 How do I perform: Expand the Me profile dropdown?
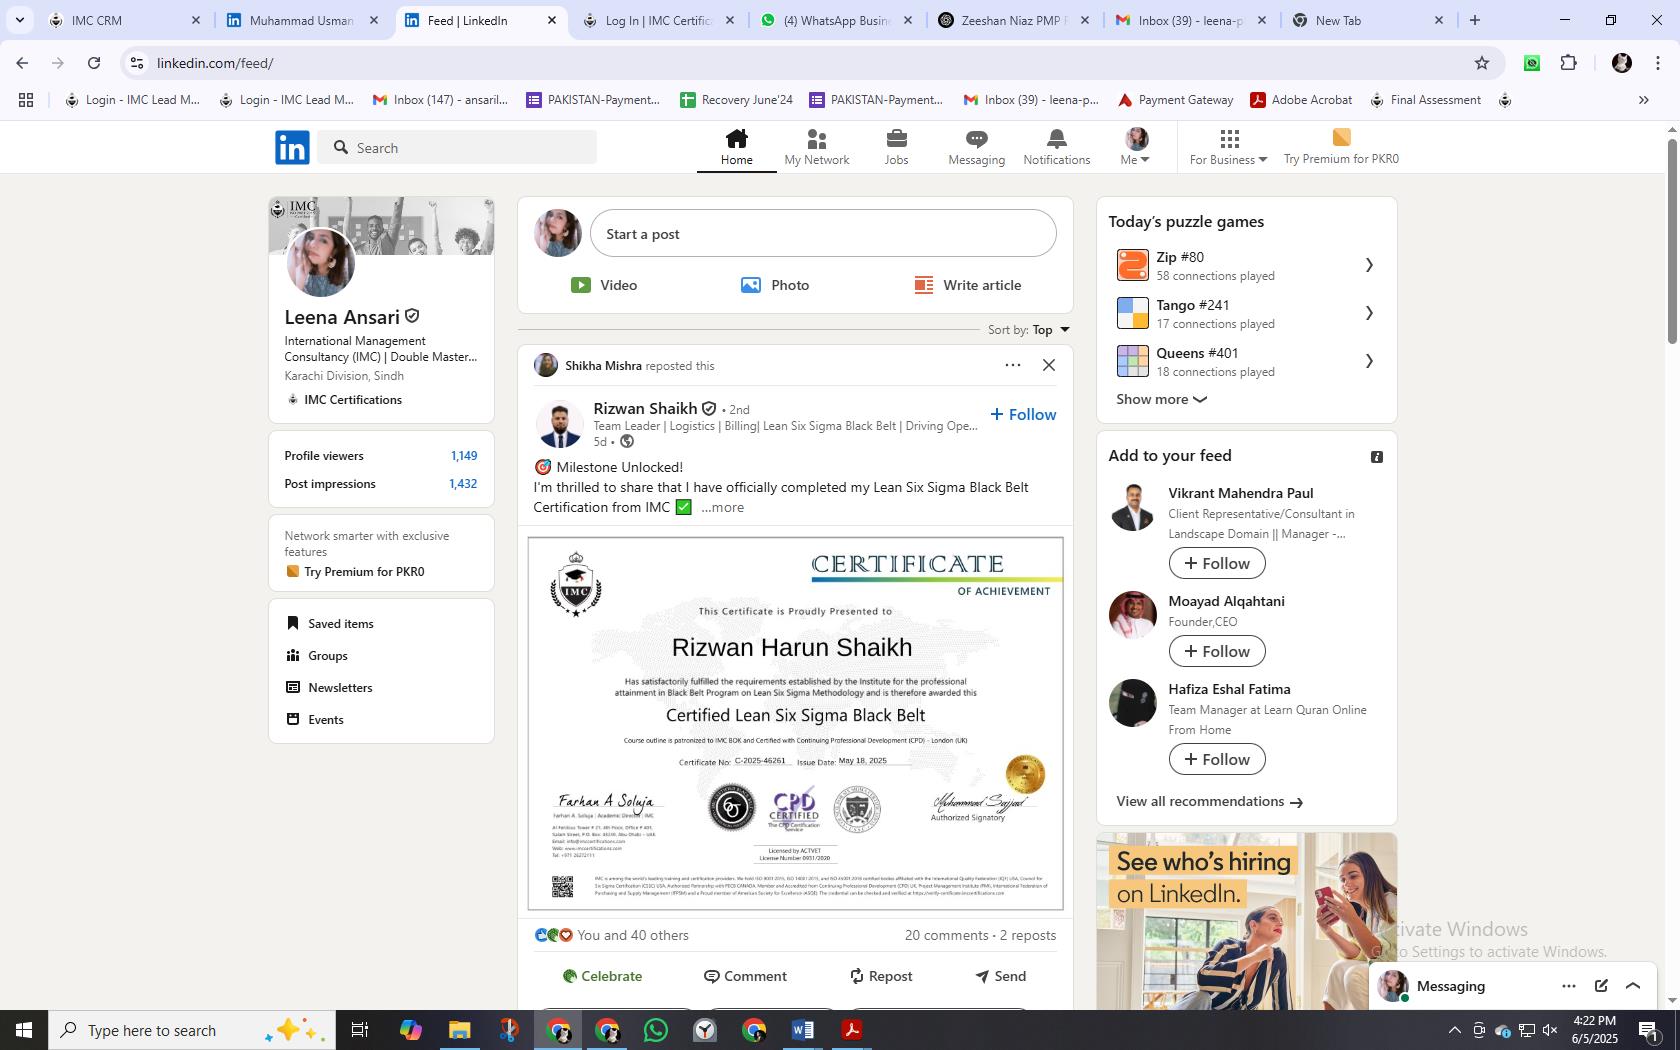(1136, 147)
